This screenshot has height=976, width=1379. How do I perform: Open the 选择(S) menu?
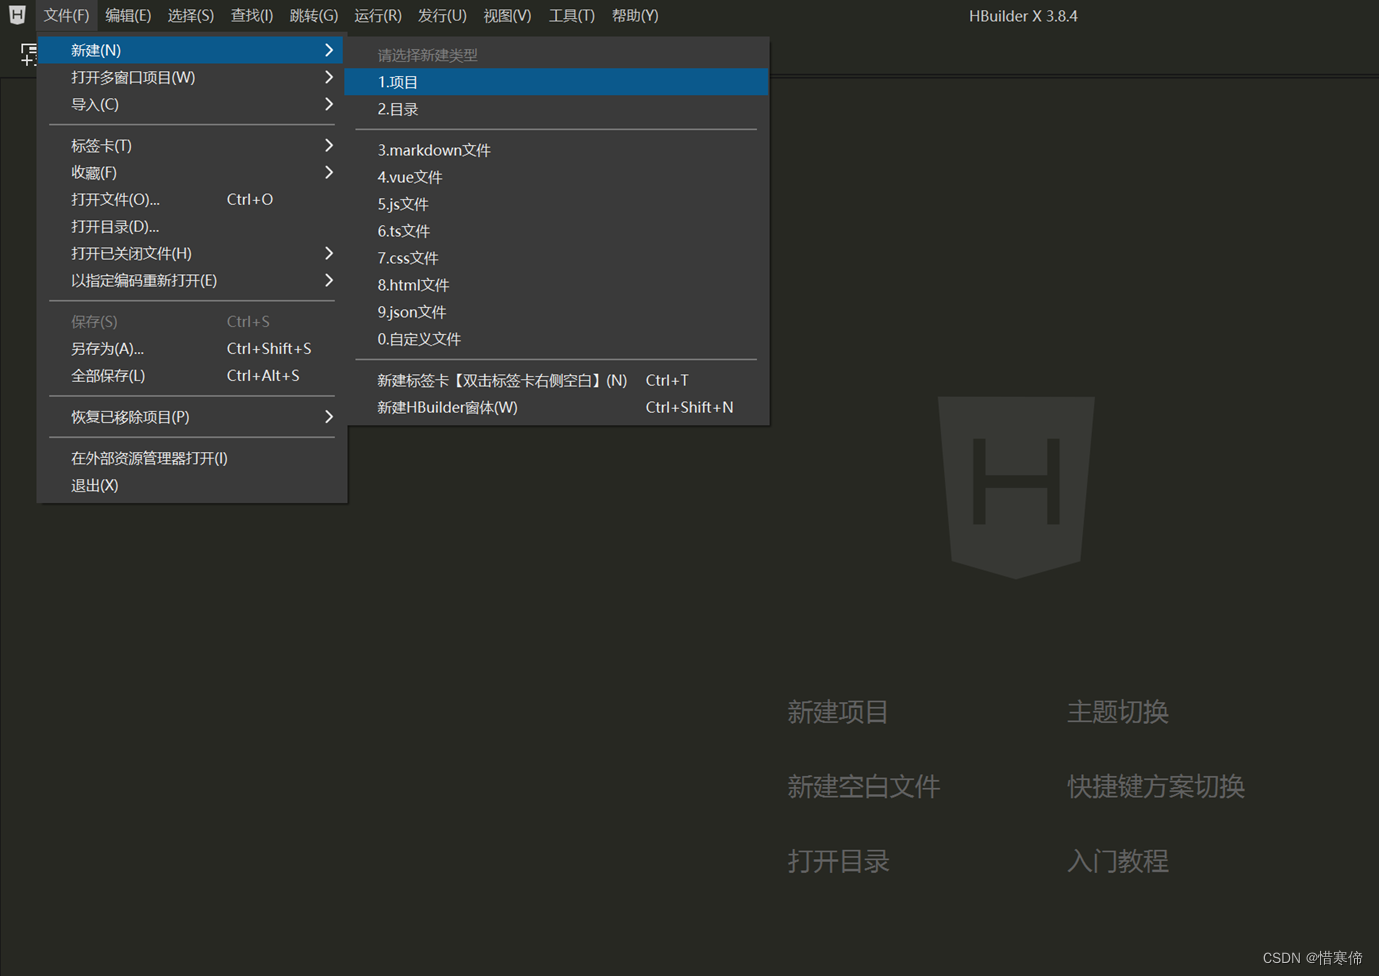[190, 15]
